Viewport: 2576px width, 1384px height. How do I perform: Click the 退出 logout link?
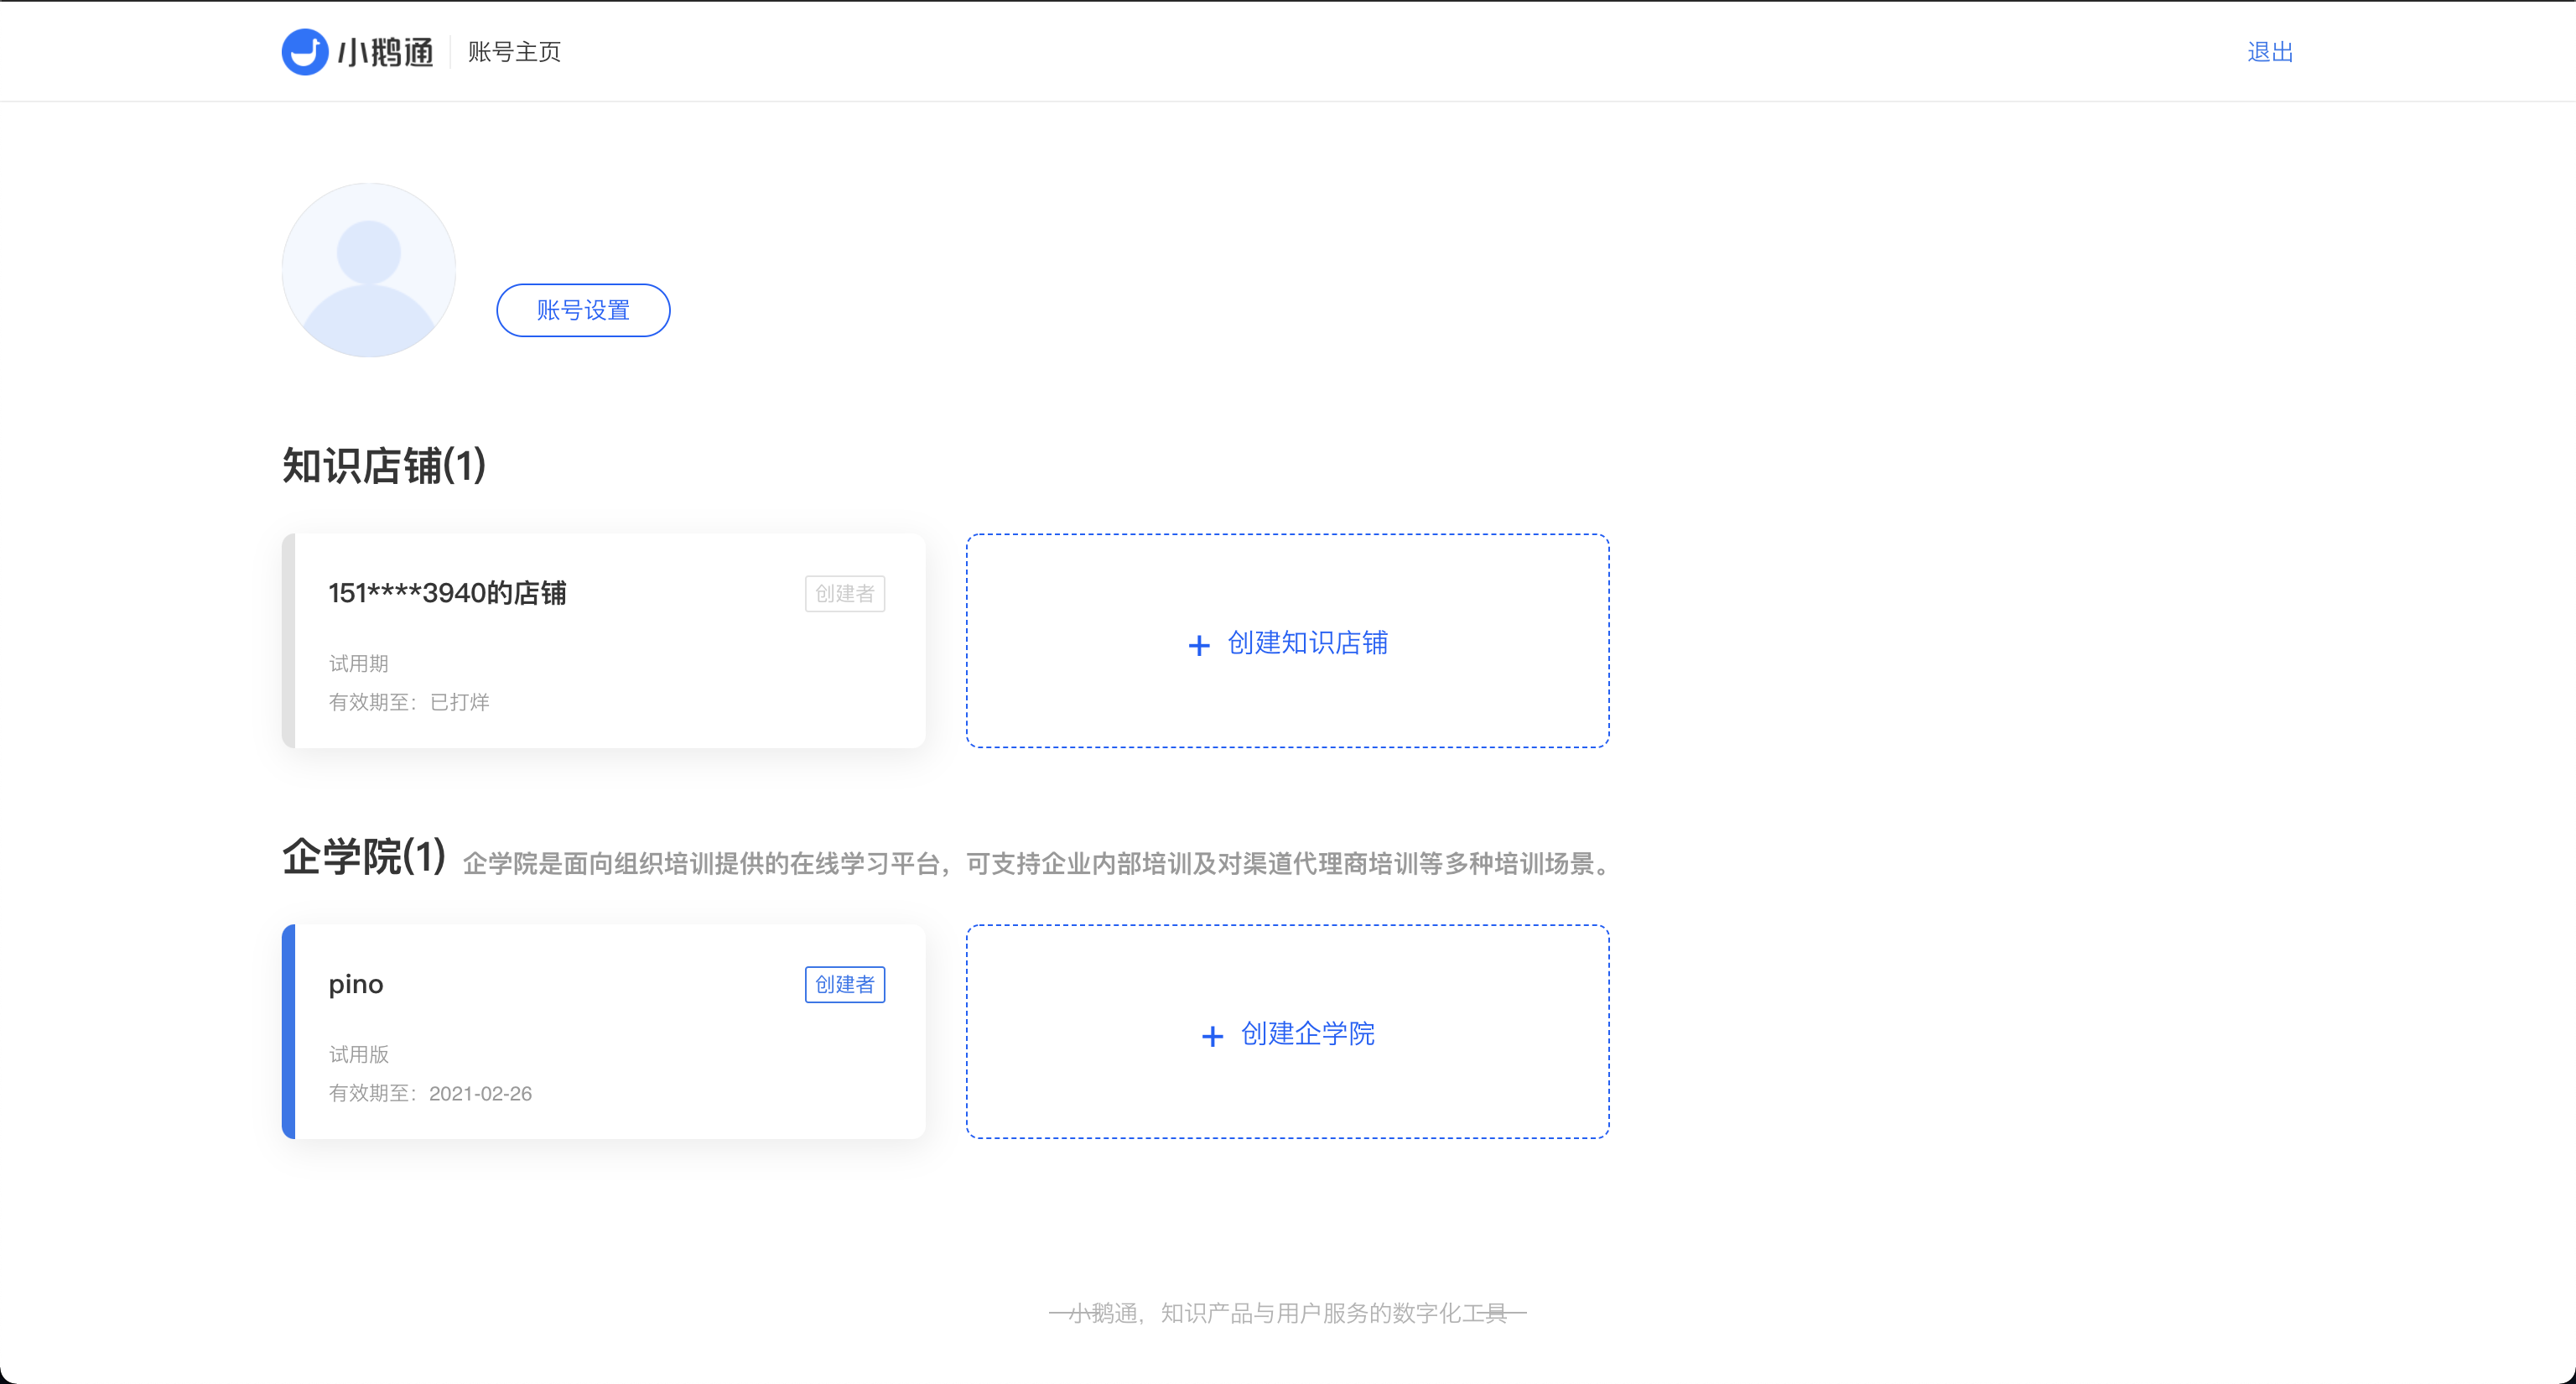(2269, 51)
